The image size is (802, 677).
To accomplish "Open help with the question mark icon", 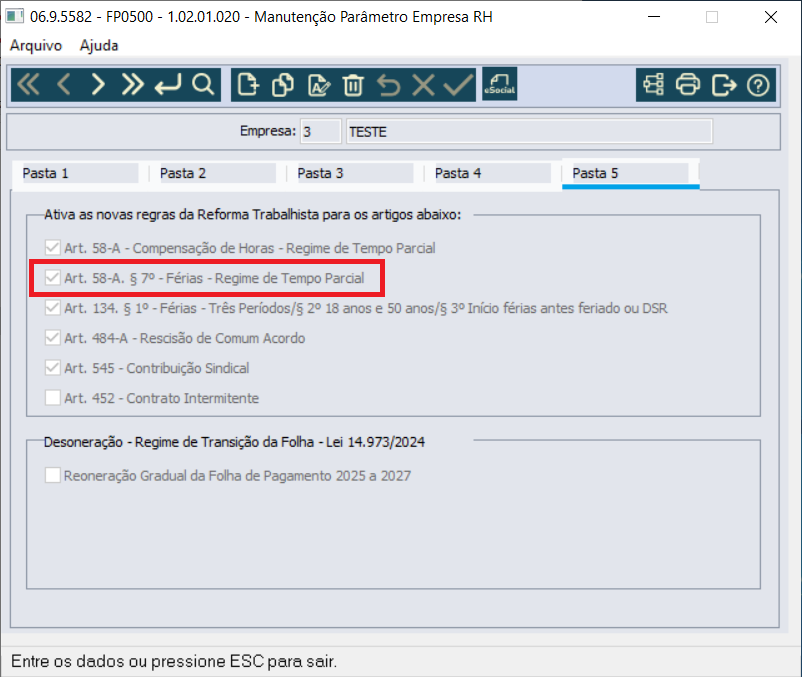I will (758, 85).
